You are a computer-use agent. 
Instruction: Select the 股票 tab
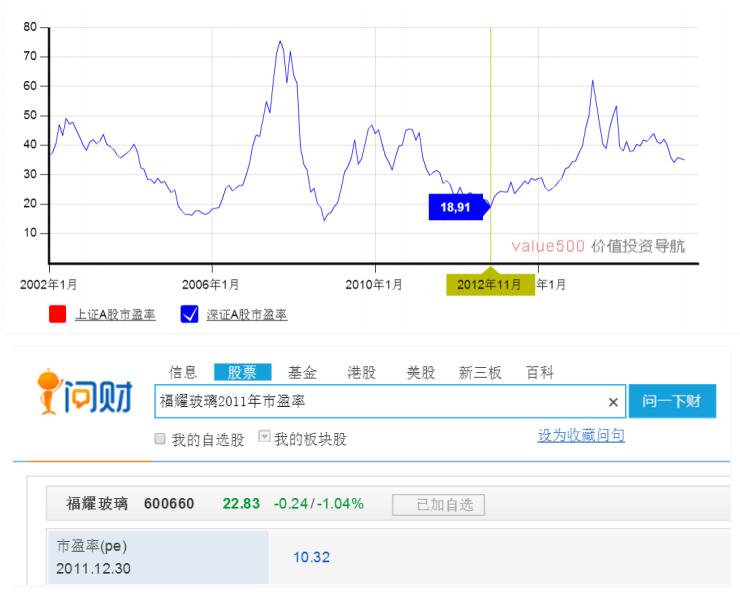(x=243, y=372)
